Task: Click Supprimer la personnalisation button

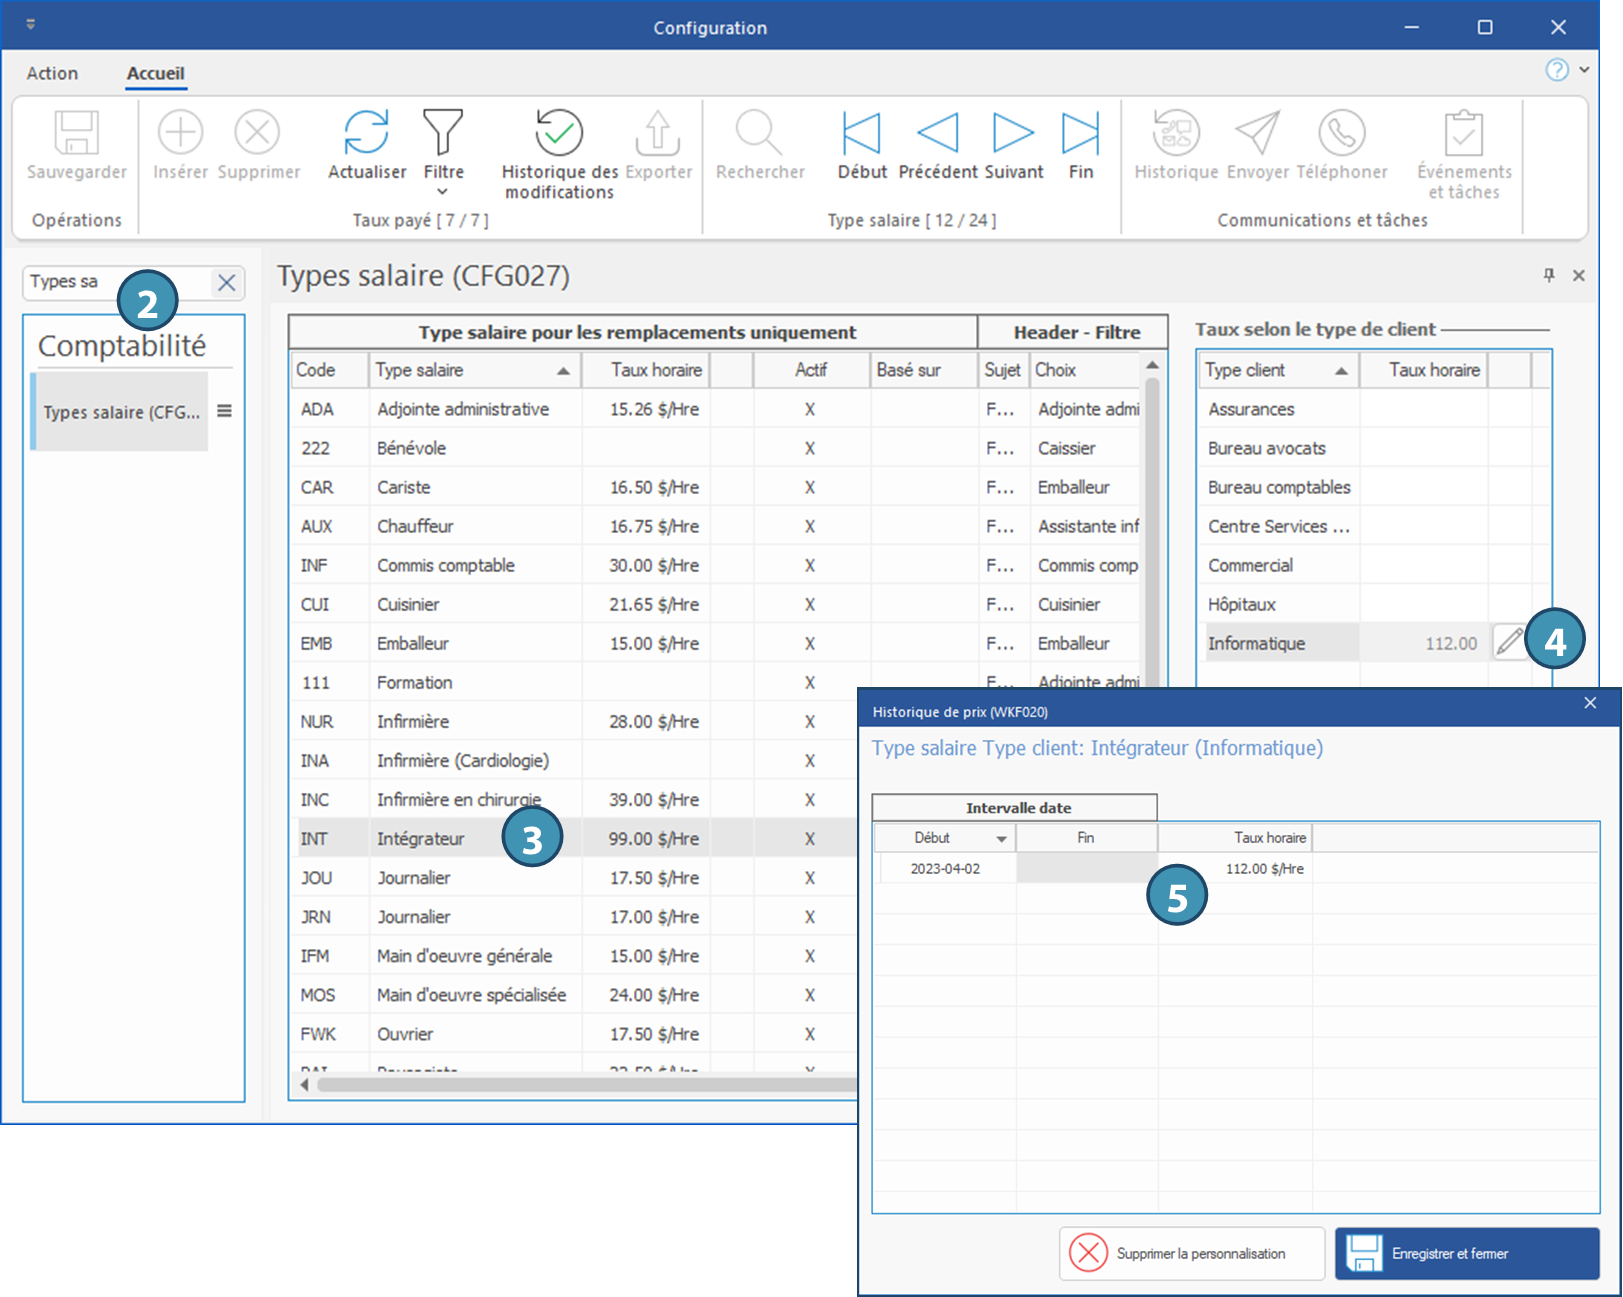Action: point(1191,1253)
